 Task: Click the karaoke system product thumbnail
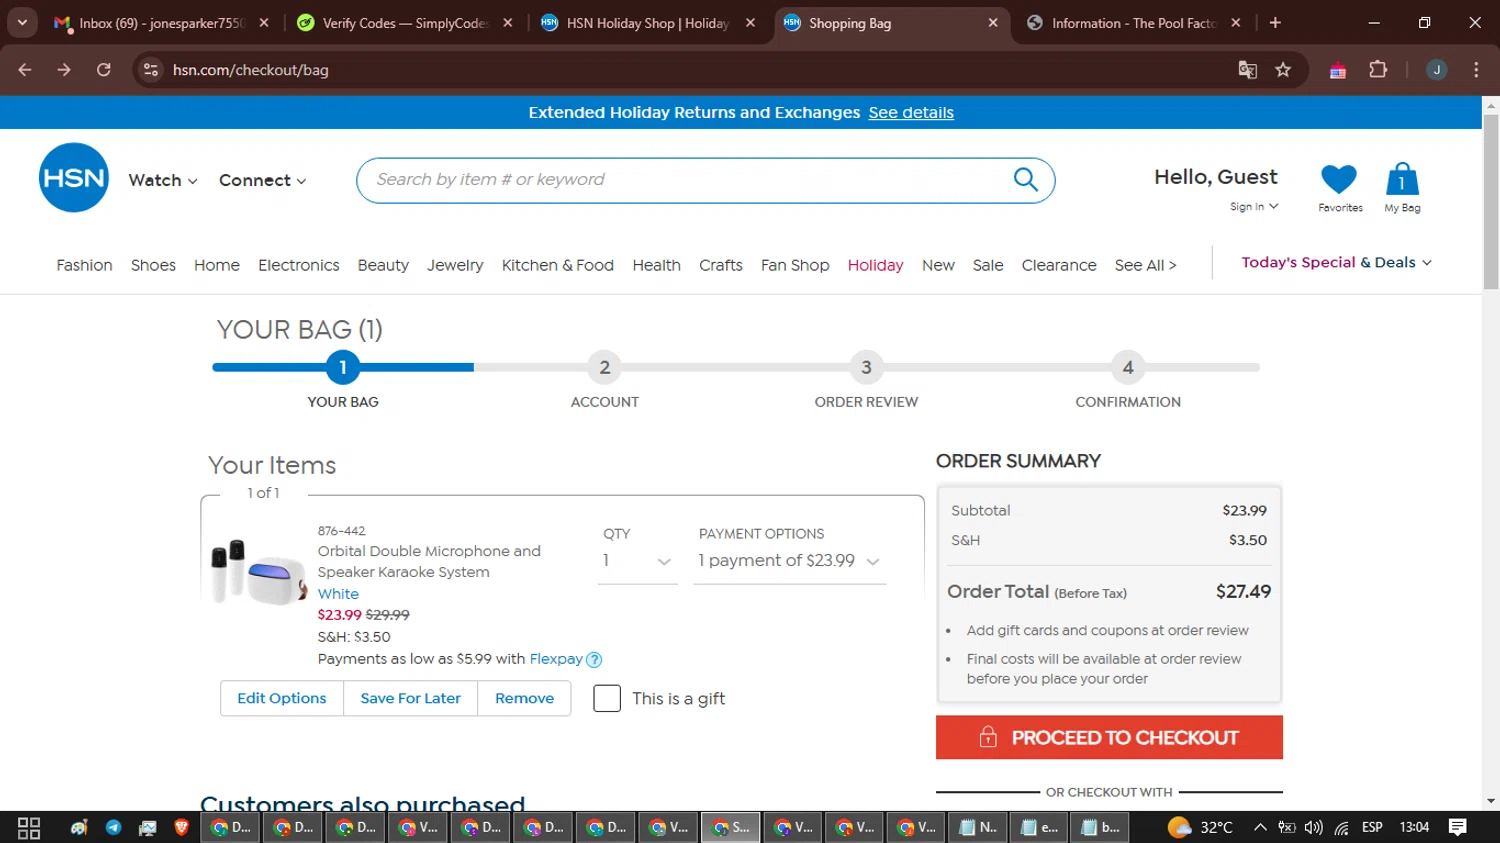258,572
